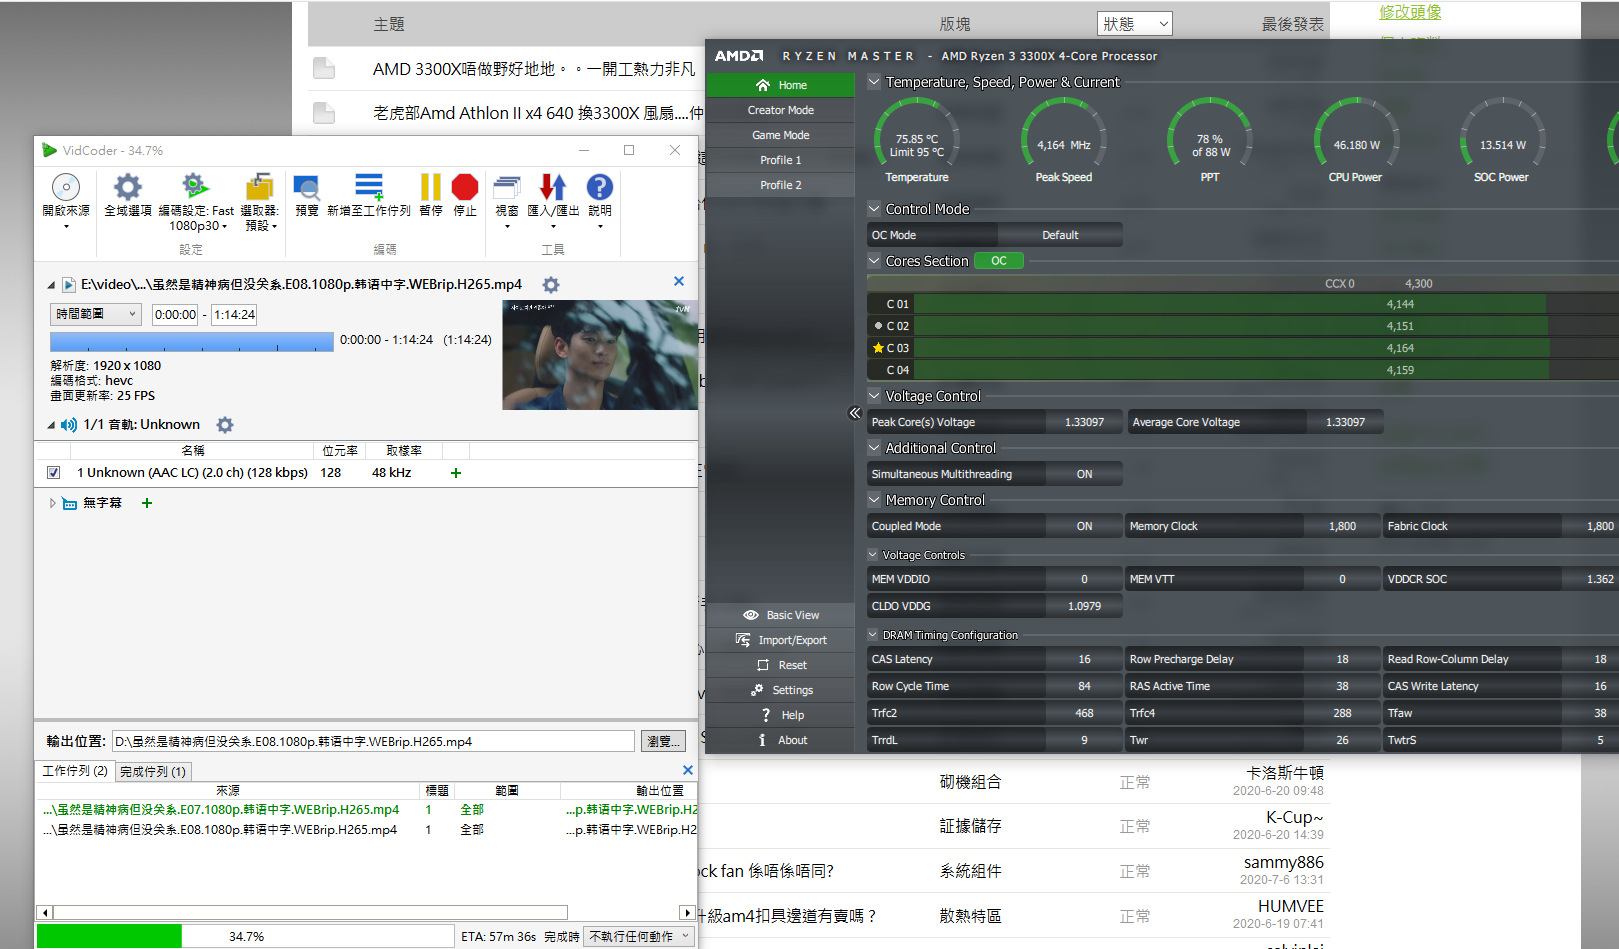Open encoding settings icon in VidCoder
1619x949 pixels.
(x=195, y=187)
